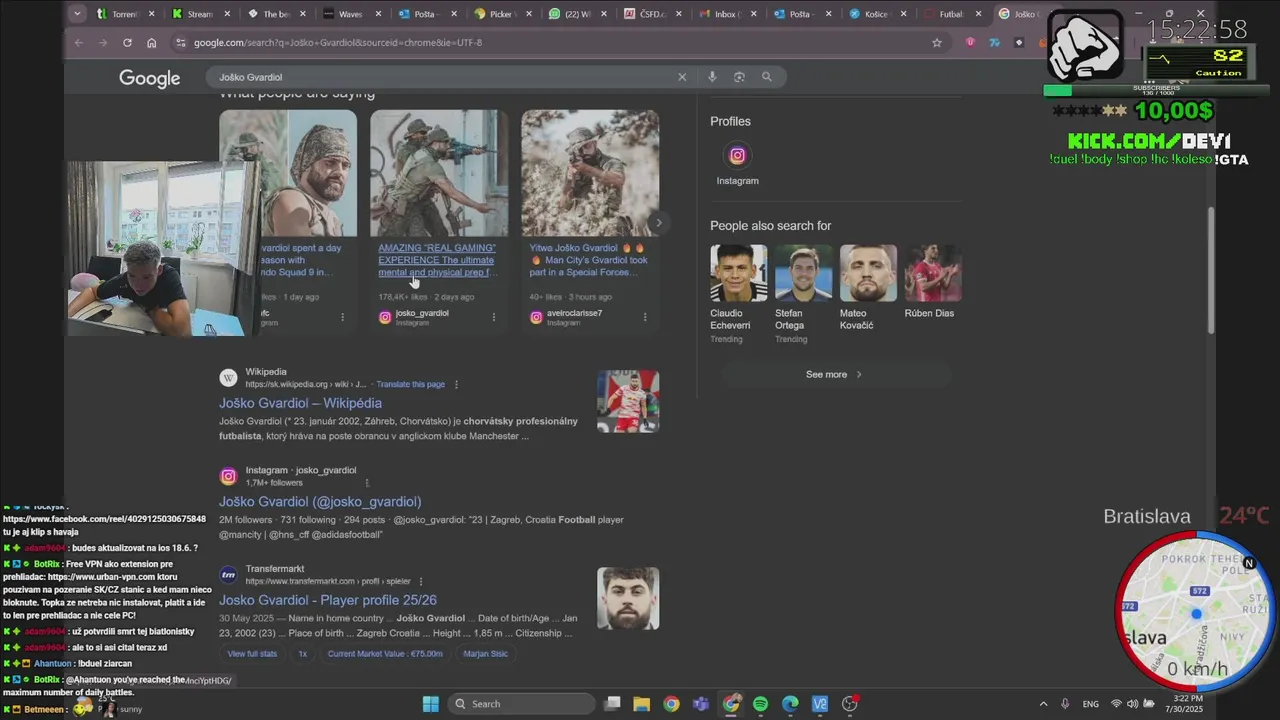Open Wikipedia result thumbnail image
The height and width of the screenshot is (720, 1280).
[x=628, y=401]
